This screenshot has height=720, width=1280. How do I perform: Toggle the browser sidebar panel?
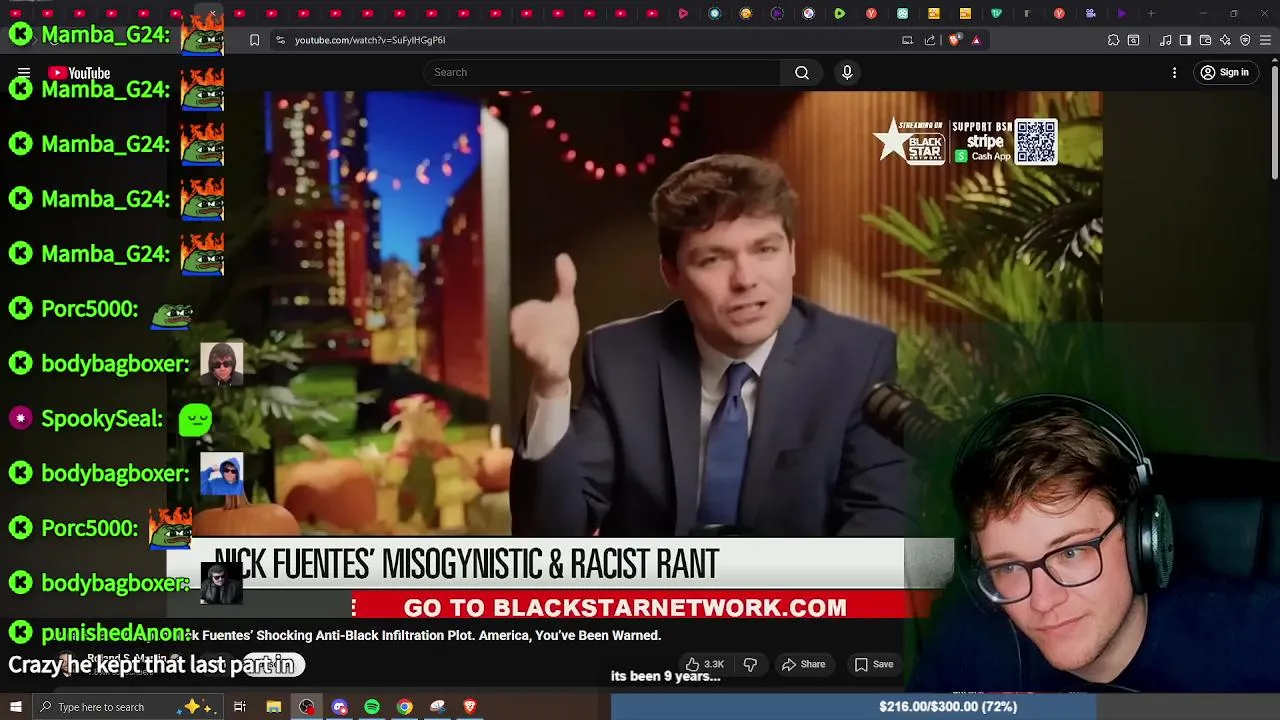coord(1185,40)
